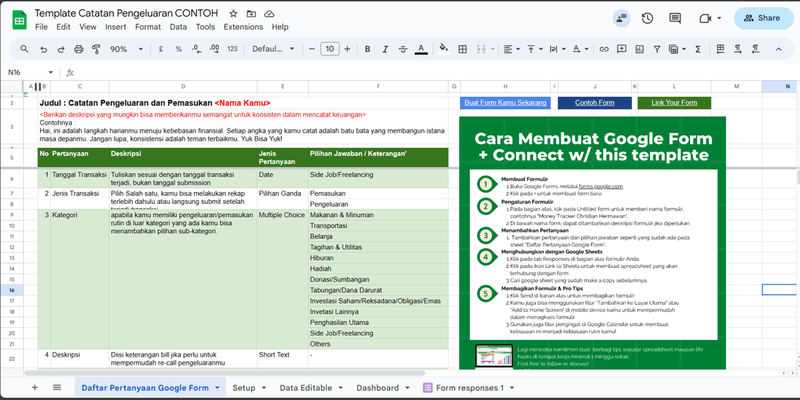
Task: Increase the font size
Action: [x=347, y=49]
